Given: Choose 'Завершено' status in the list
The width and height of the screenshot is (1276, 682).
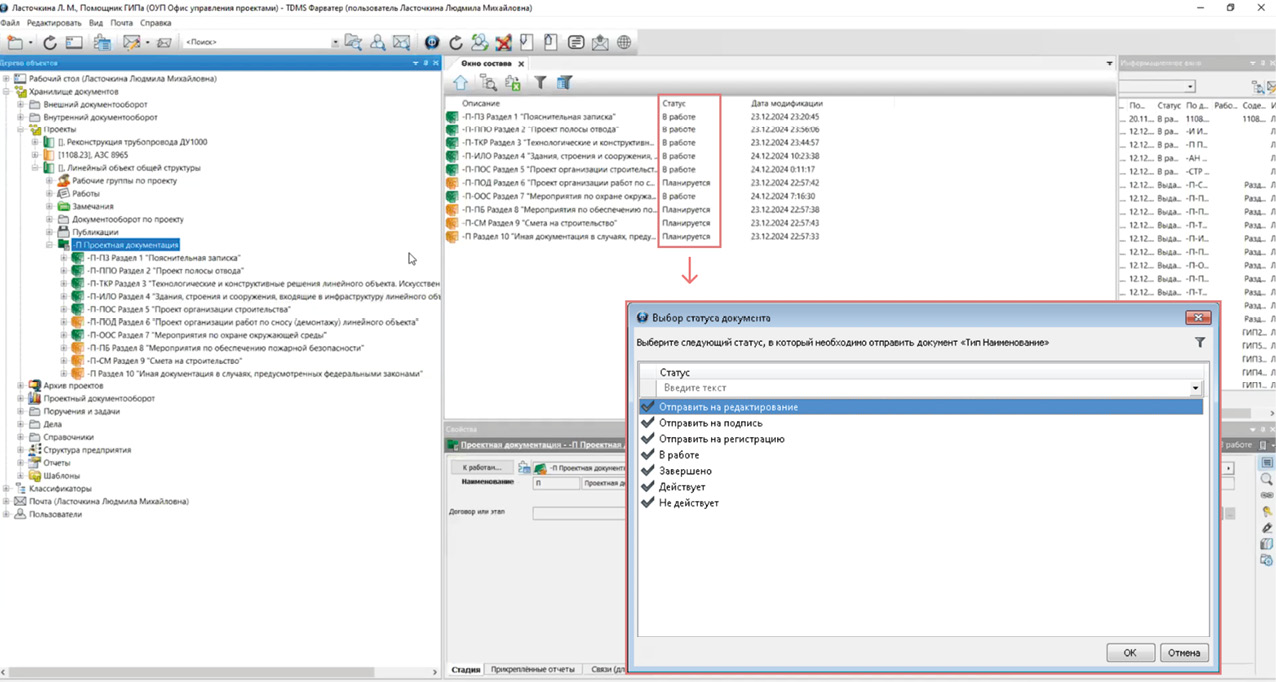Looking at the screenshot, I should point(685,471).
